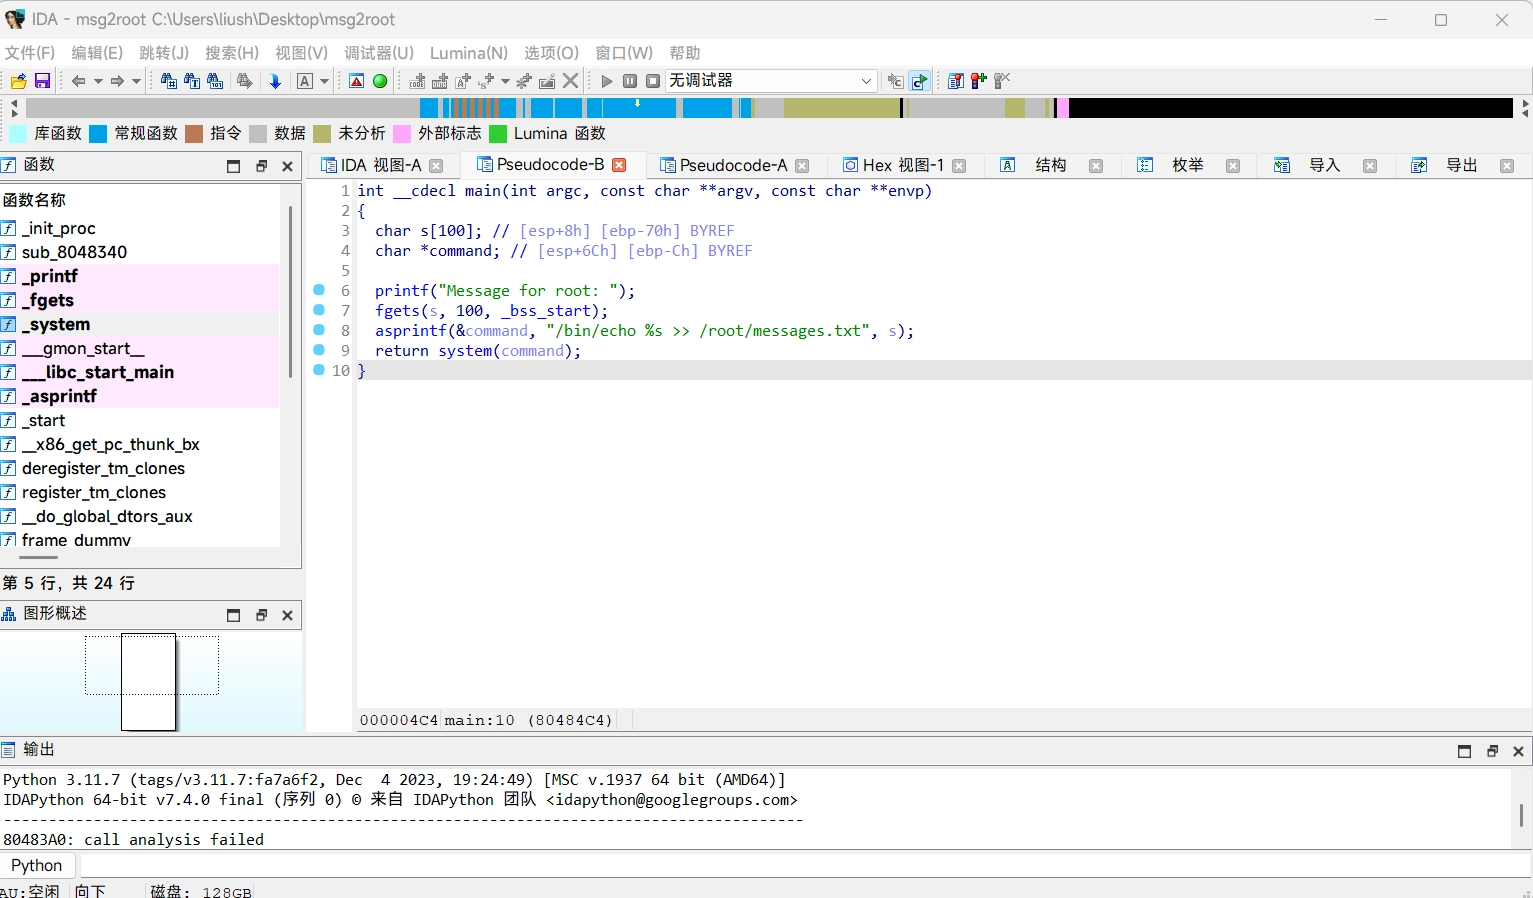Click the Python command input field
The width and height of the screenshot is (1533, 898).
[x=805, y=865]
